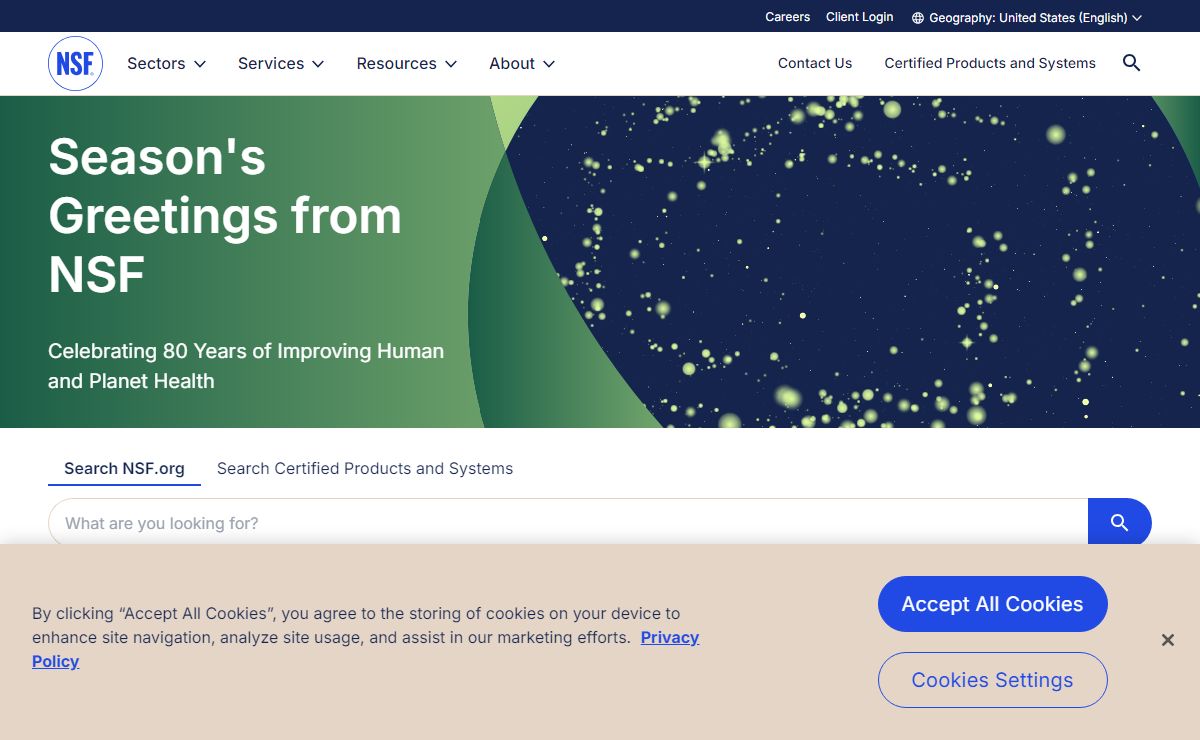The height and width of the screenshot is (740, 1200).
Task: Focus the 'What are you looking for?' field
Action: tap(568, 523)
